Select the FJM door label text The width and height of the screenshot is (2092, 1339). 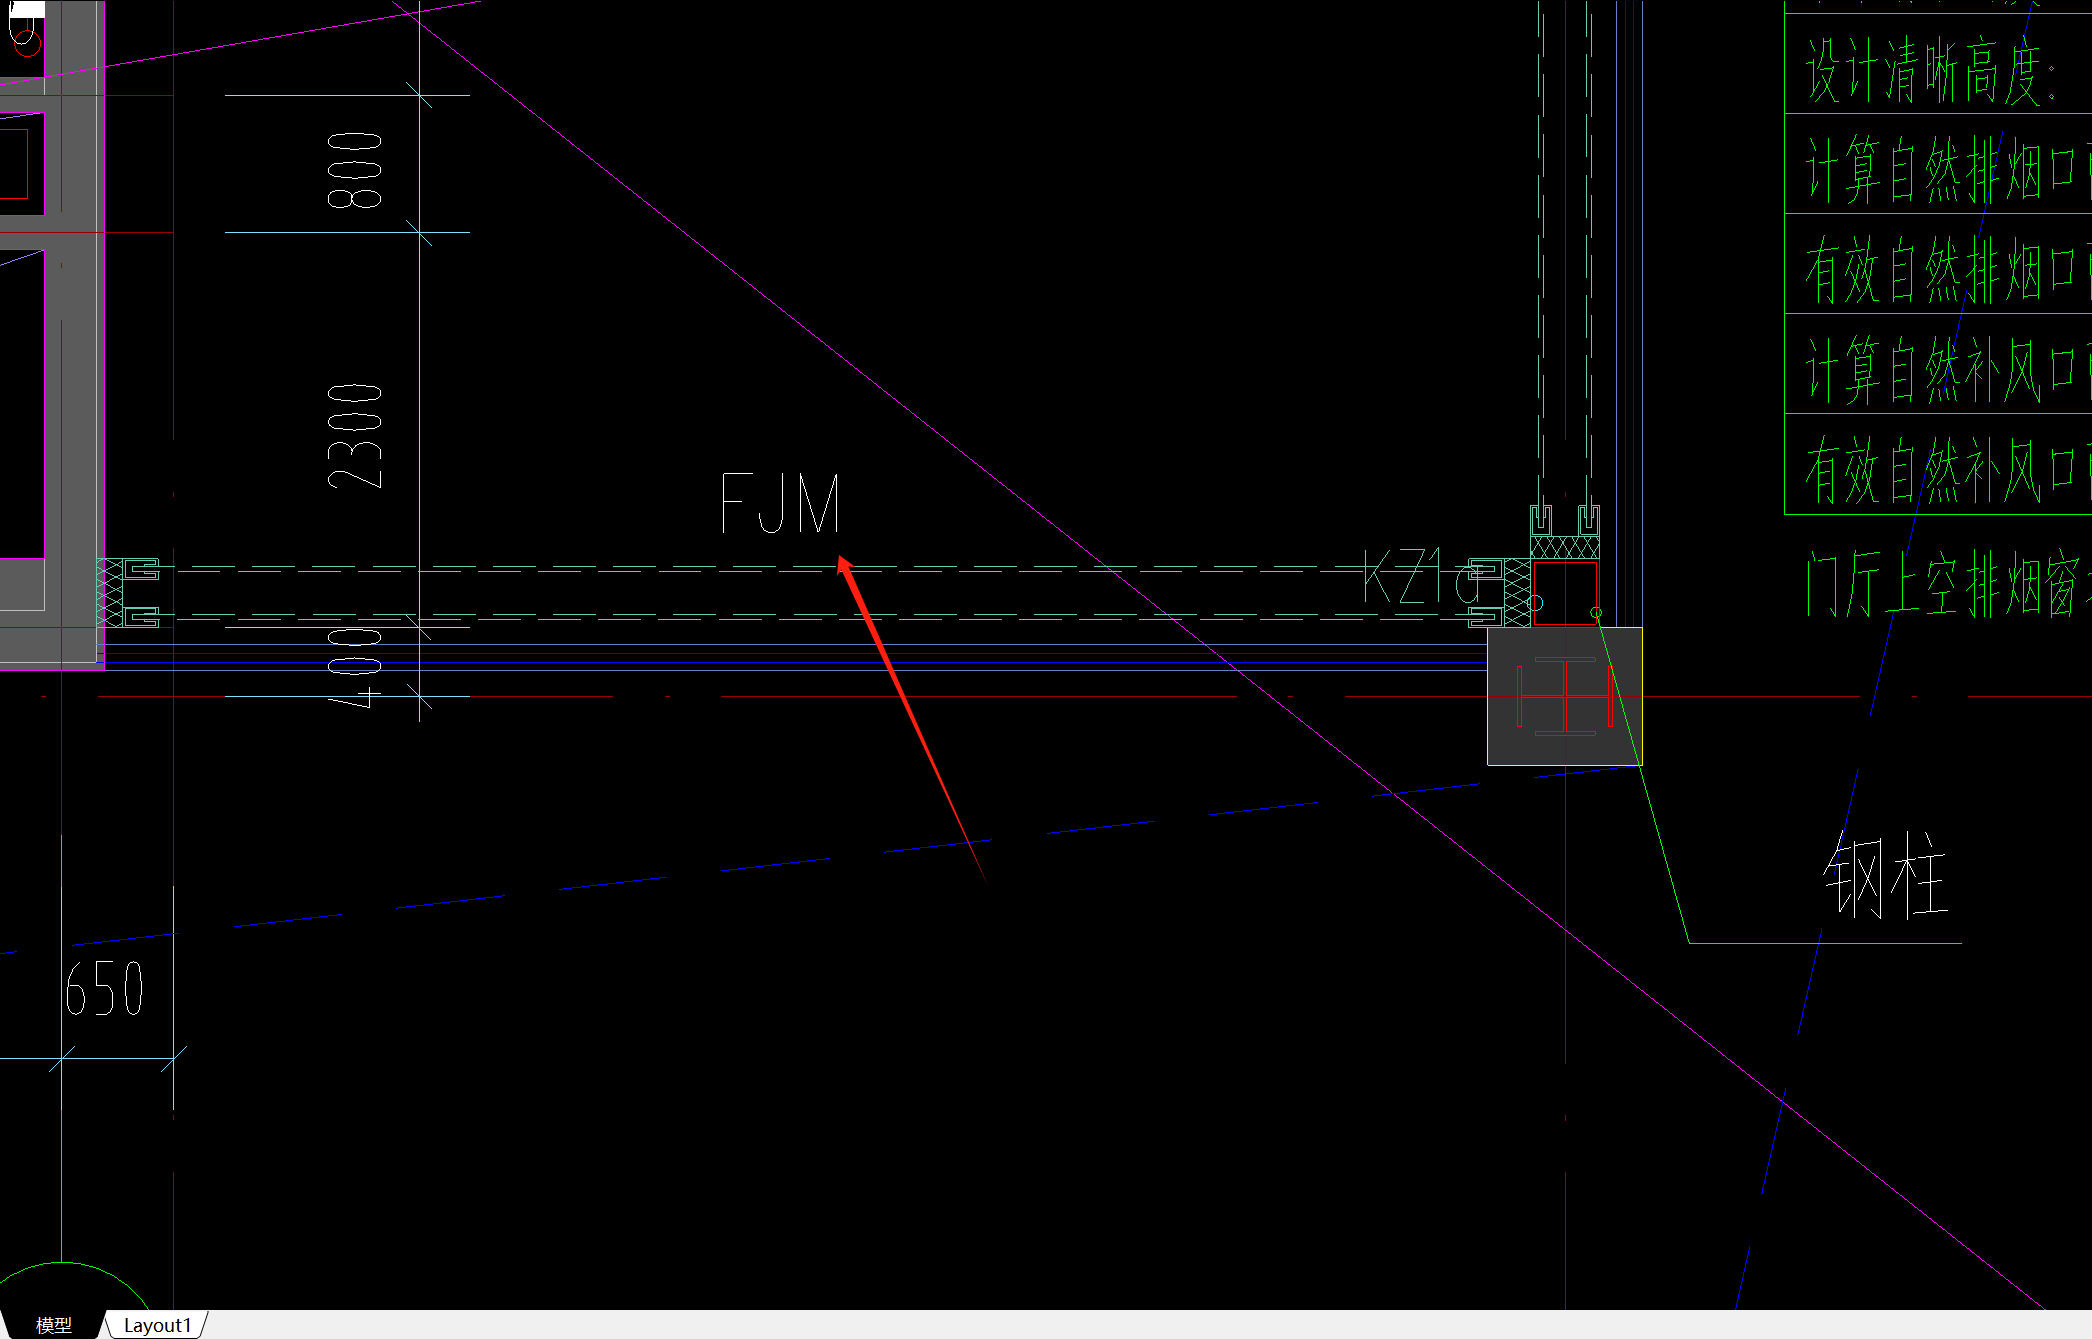pos(780,504)
